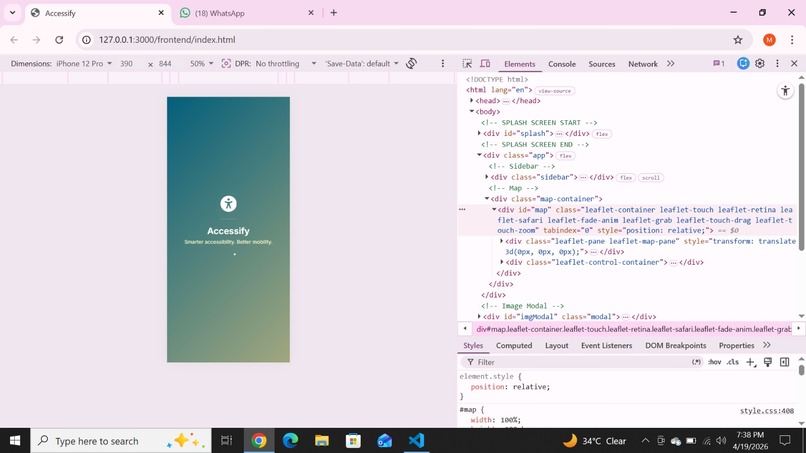The image size is (806, 453).
Task: Close the Accessify tab
Action: (161, 13)
